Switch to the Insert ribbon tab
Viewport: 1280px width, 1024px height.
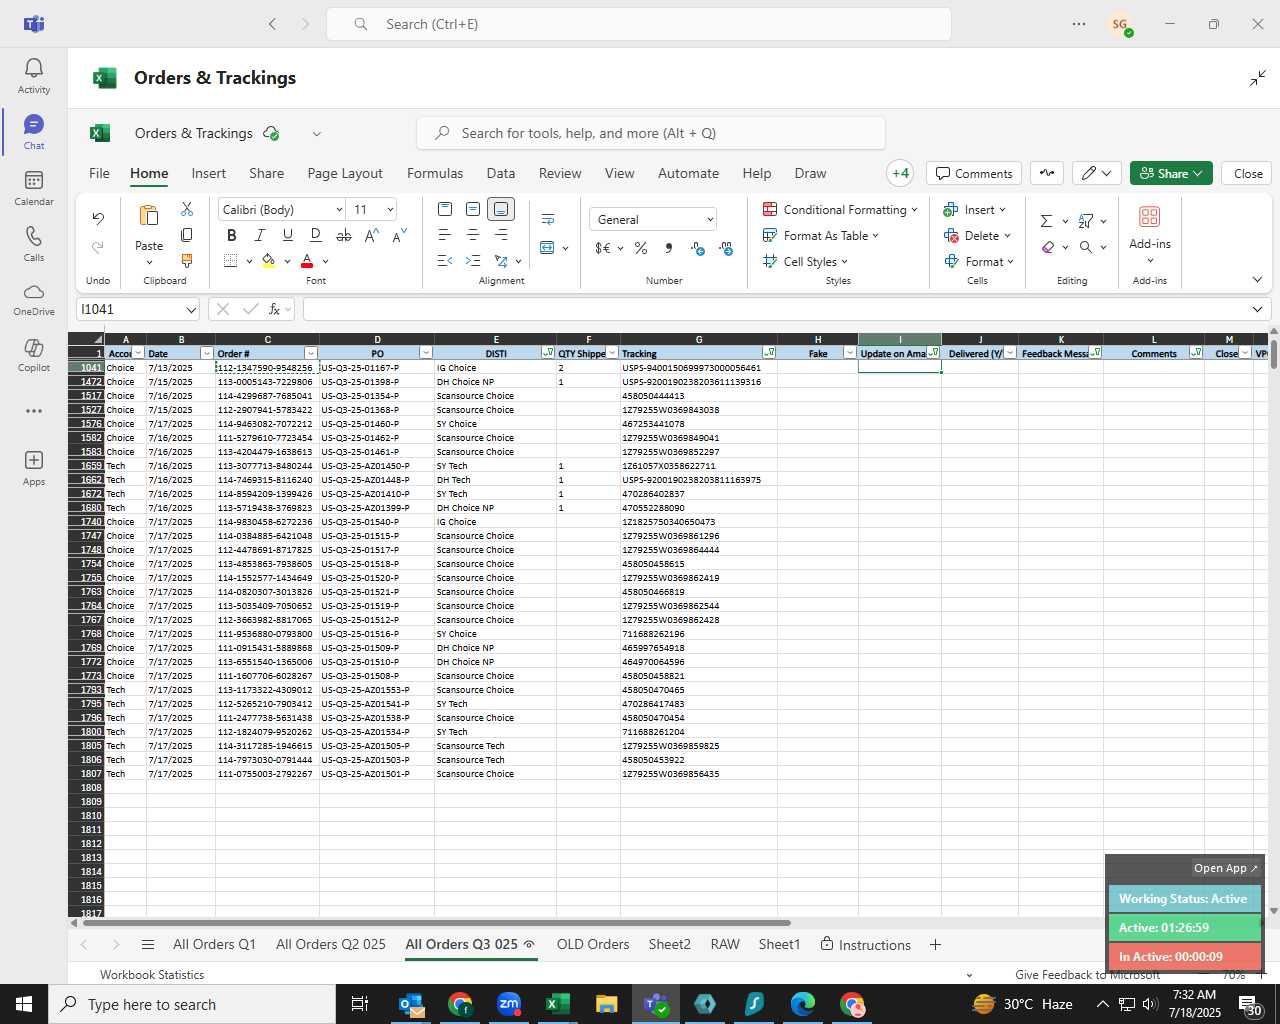click(x=209, y=173)
